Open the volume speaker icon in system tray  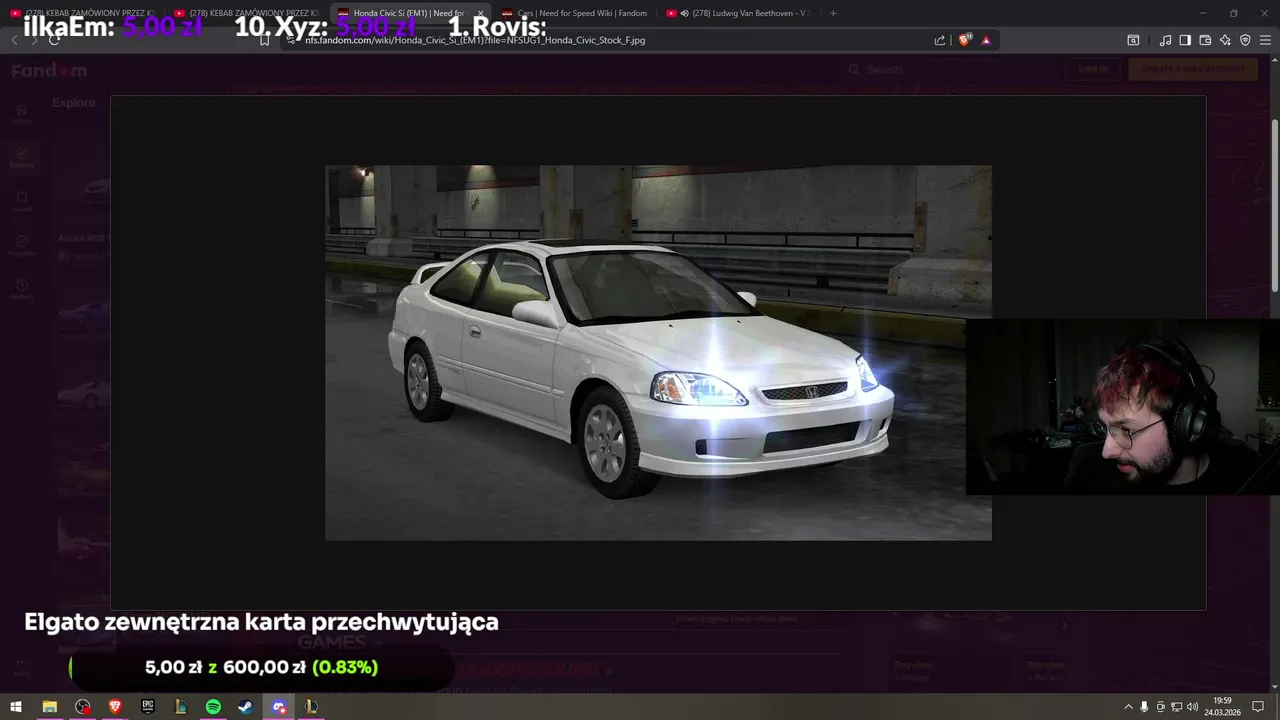pos(1192,706)
